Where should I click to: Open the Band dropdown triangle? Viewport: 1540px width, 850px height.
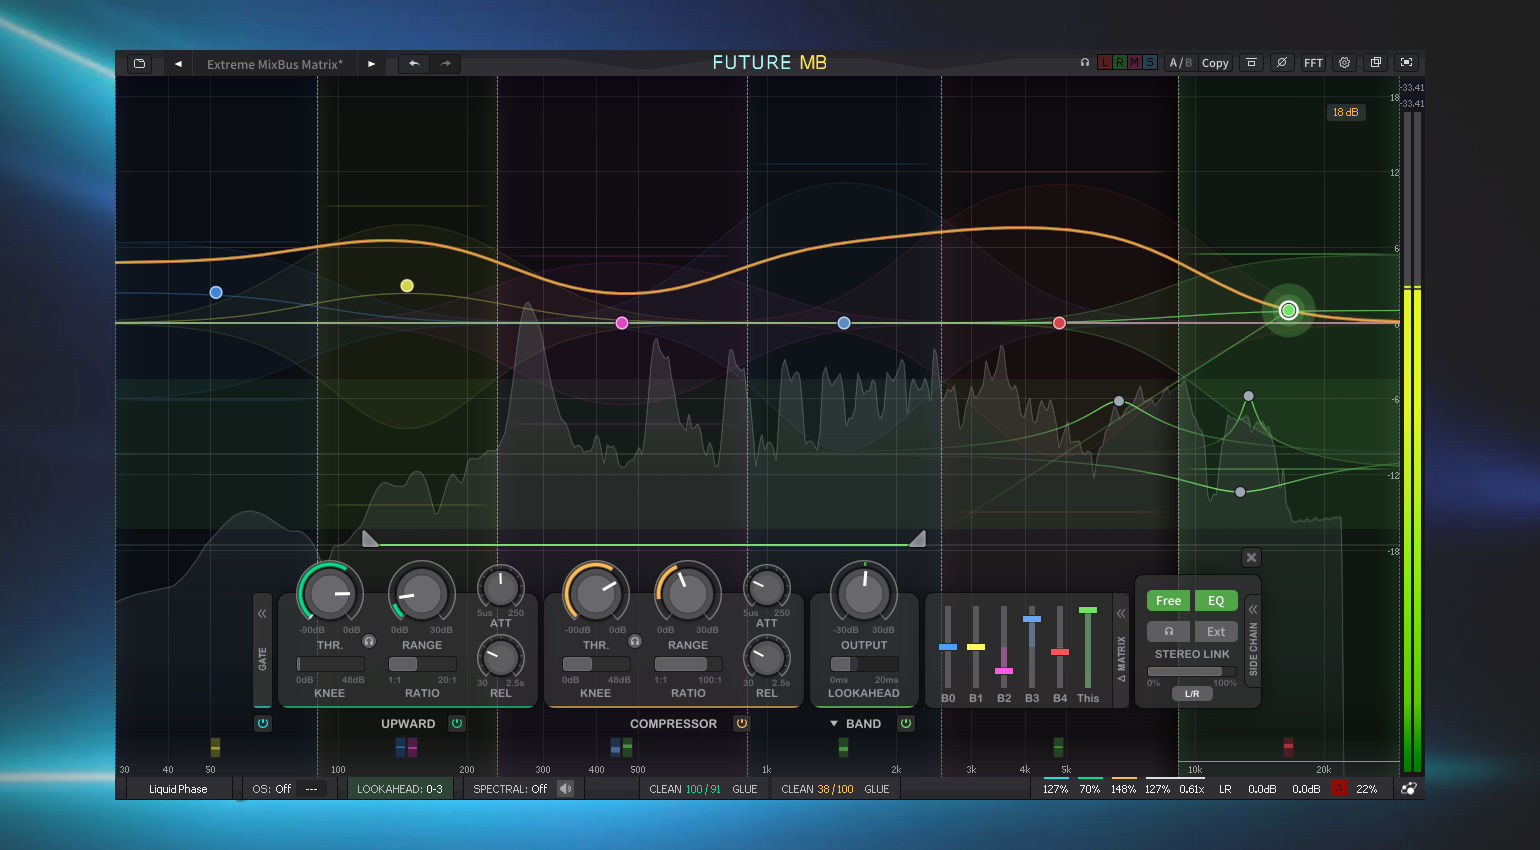coord(834,723)
